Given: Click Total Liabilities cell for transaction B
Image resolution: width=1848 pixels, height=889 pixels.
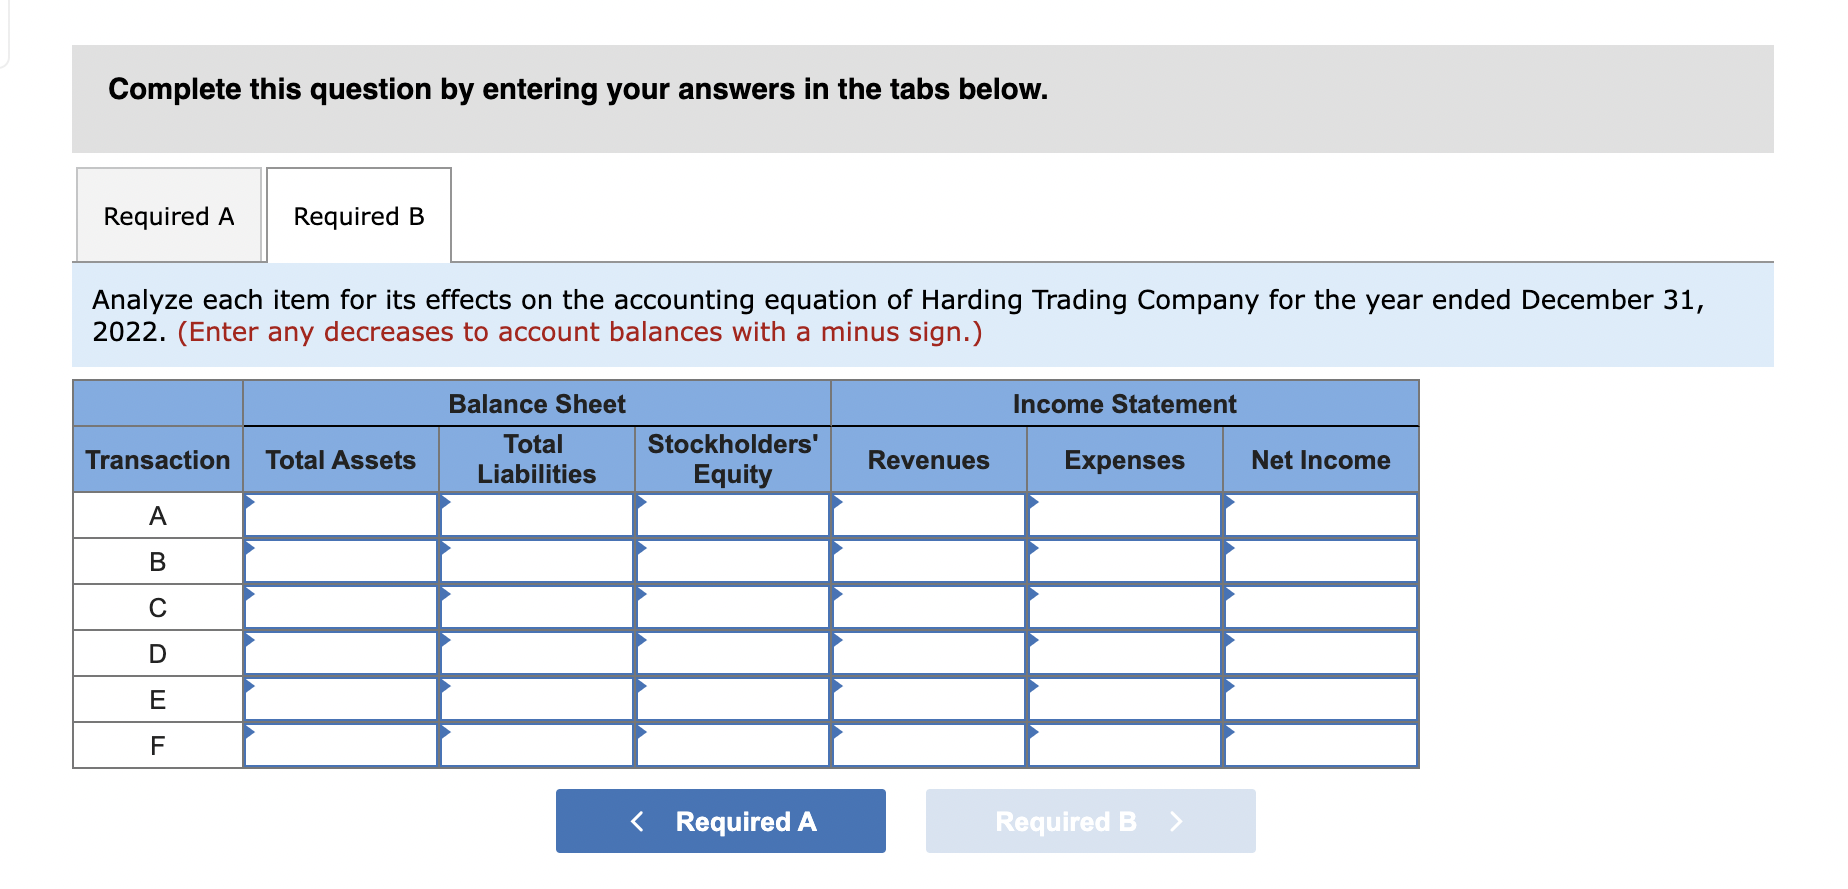Looking at the screenshot, I should point(536,561).
